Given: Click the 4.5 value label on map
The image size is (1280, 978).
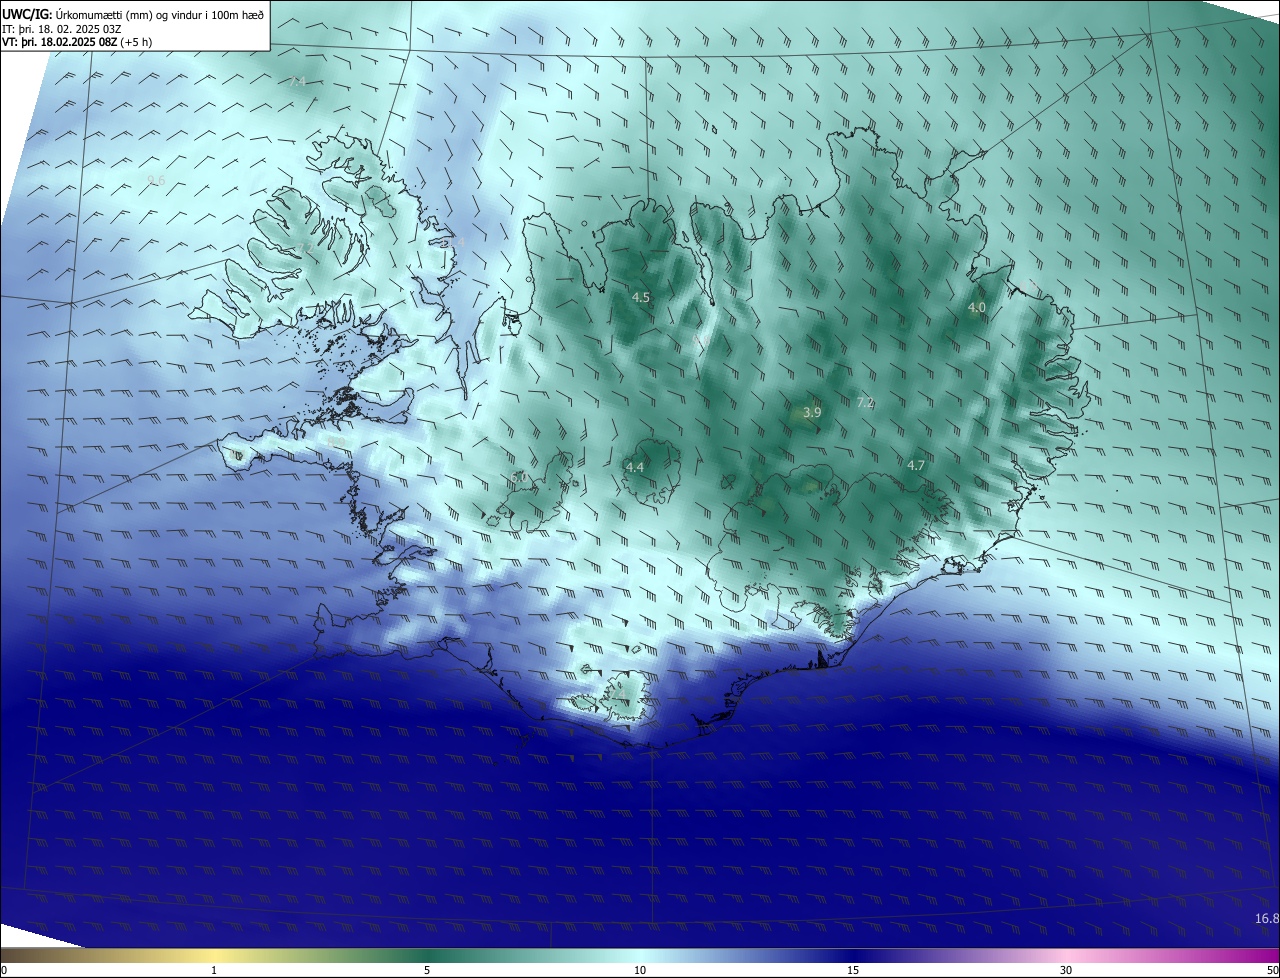Looking at the screenshot, I should pos(641,297).
